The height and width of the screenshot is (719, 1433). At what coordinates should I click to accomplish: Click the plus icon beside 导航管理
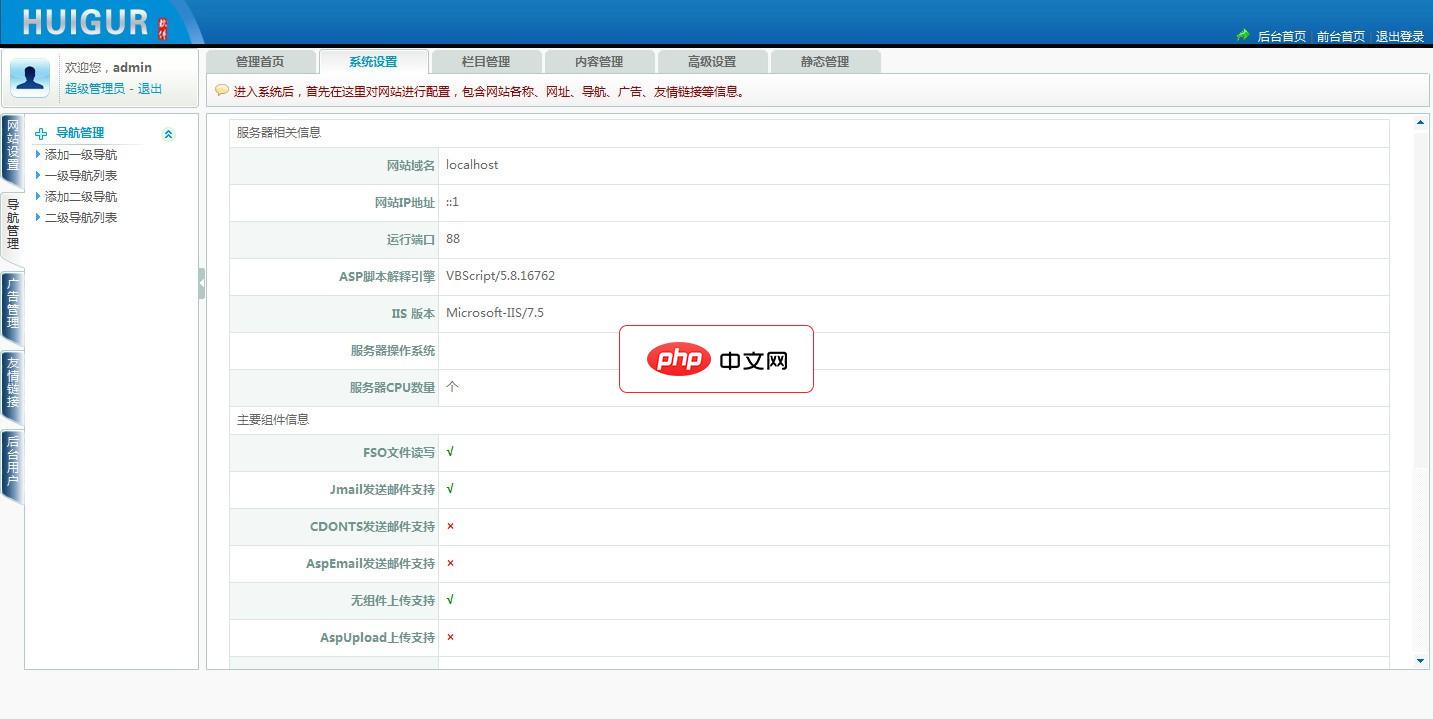click(41, 133)
